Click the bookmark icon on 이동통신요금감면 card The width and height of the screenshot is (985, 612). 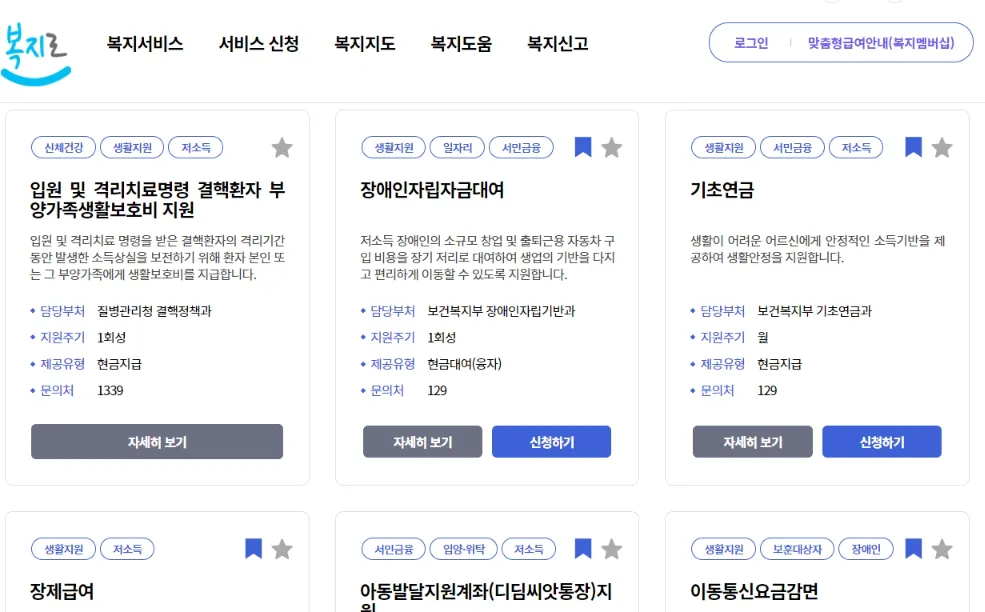[x=913, y=549]
